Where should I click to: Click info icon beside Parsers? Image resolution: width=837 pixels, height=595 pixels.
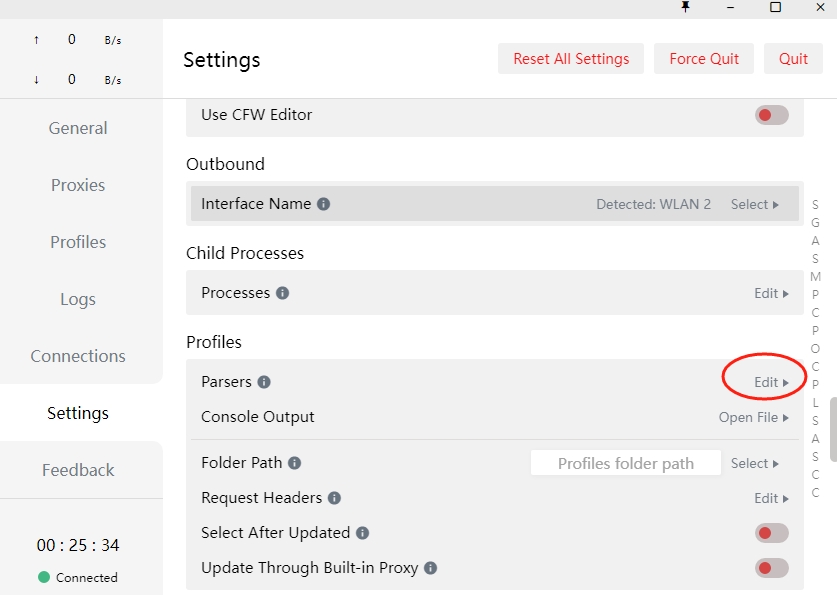click(264, 382)
